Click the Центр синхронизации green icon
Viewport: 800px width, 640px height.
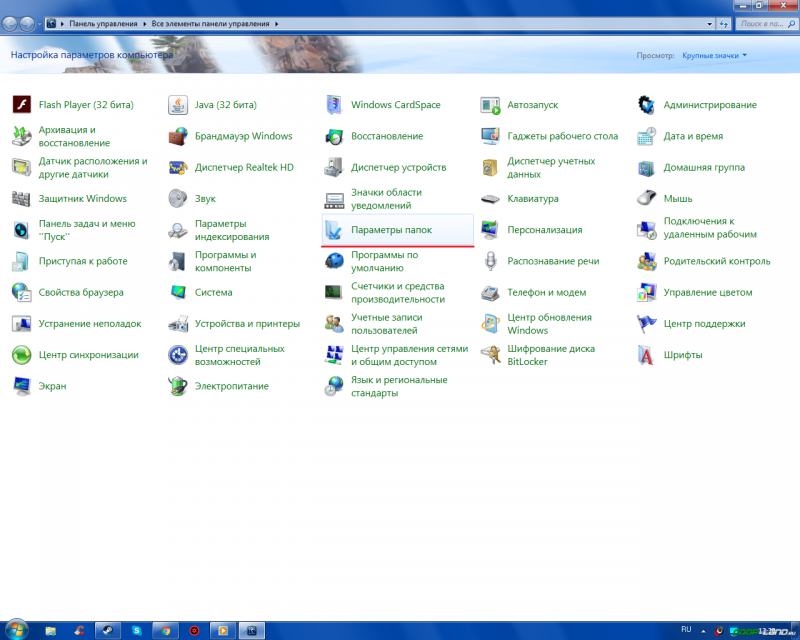tap(21, 355)
